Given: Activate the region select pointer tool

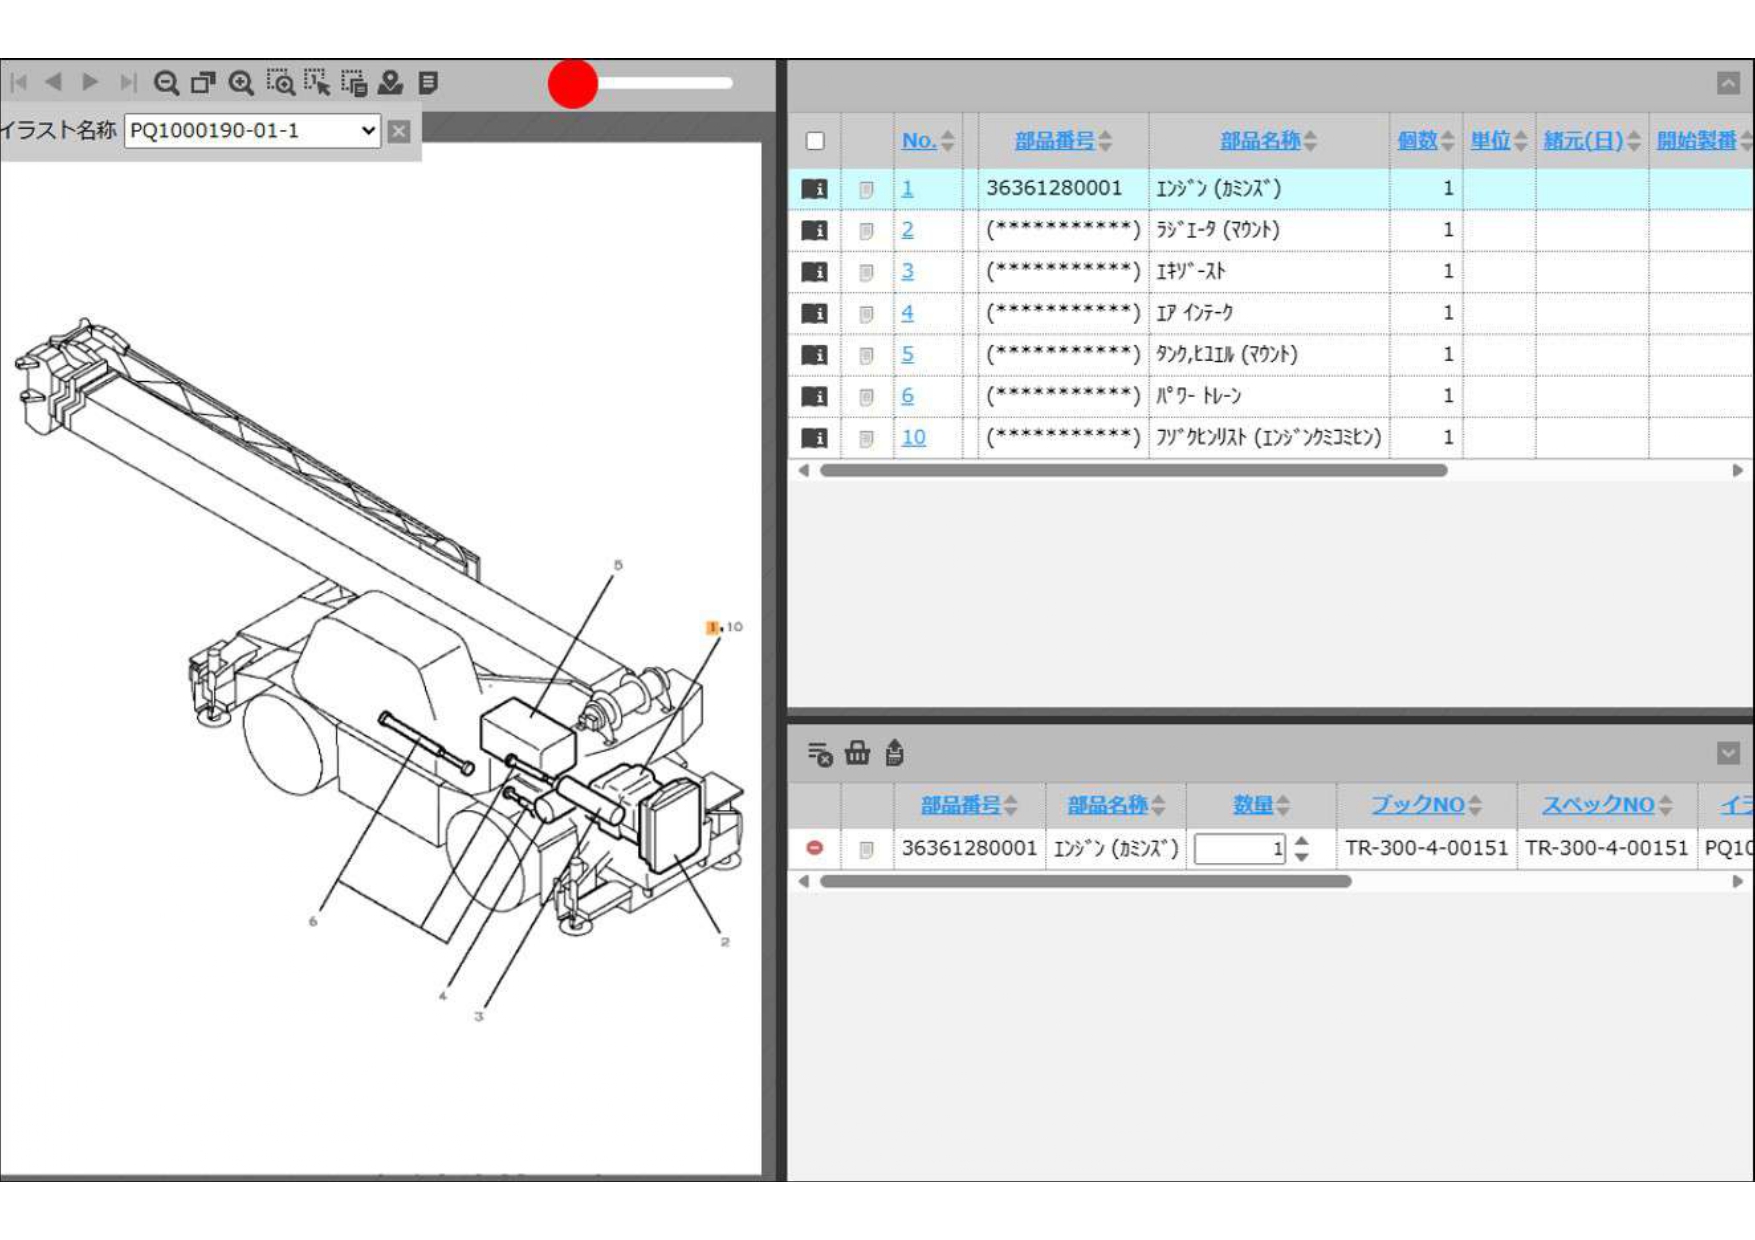Looking at the screenshot, I should [317, 83].
